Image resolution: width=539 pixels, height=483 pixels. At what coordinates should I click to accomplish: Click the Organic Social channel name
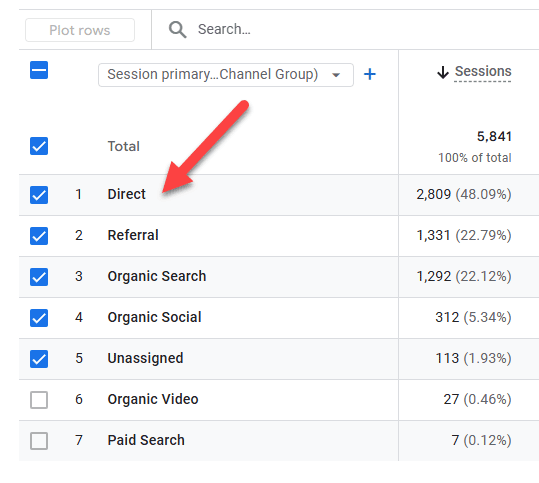click(x=154, y=317)
